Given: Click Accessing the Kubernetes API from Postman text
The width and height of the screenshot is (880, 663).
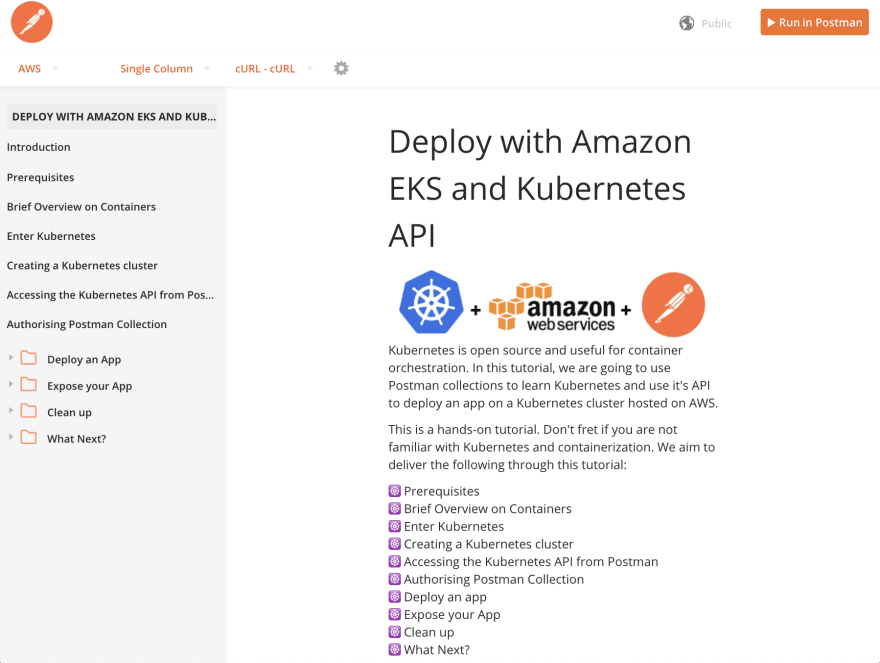Looking at the screenshot, I should coord(531,561).
